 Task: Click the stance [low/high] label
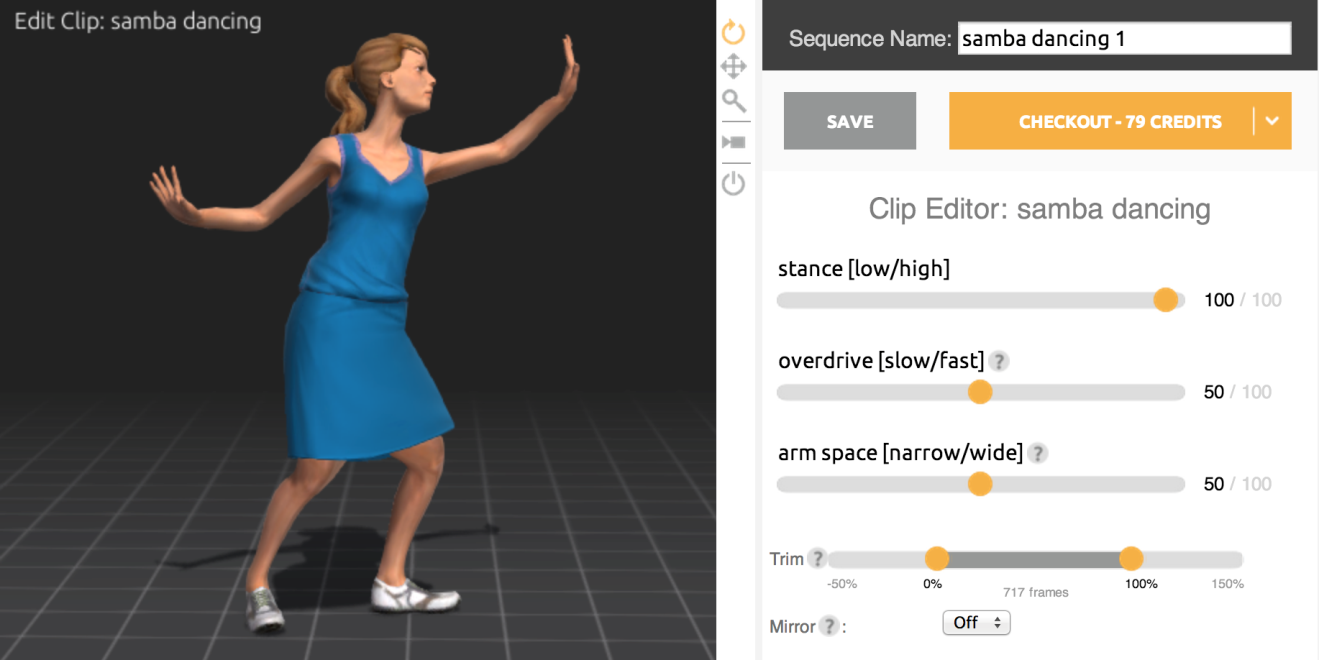click(x=864, y=269)
